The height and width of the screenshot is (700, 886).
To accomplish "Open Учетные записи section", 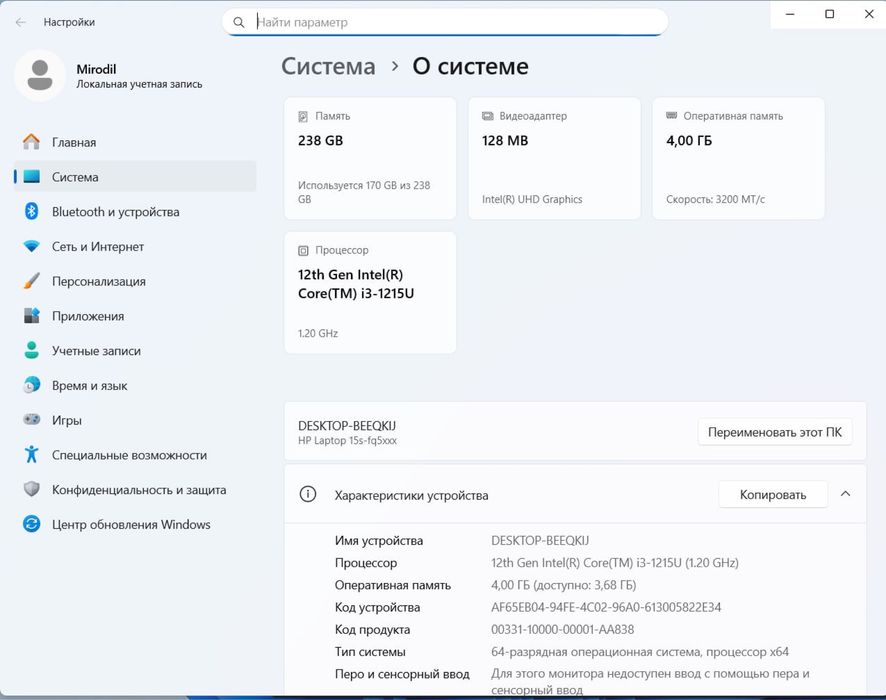I will [x=134, y=351].
